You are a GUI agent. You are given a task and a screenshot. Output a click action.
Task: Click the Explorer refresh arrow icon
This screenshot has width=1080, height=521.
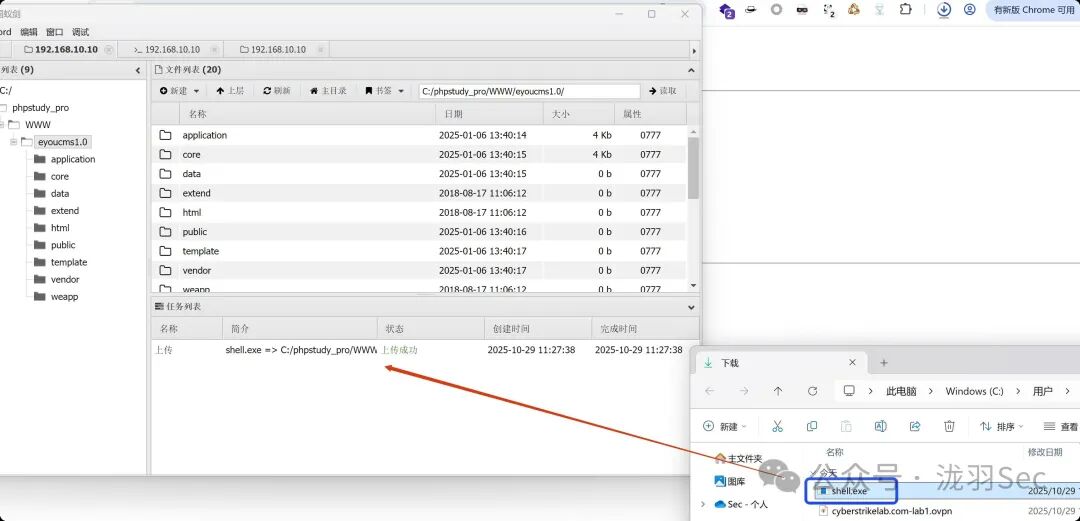coord(812,391)
